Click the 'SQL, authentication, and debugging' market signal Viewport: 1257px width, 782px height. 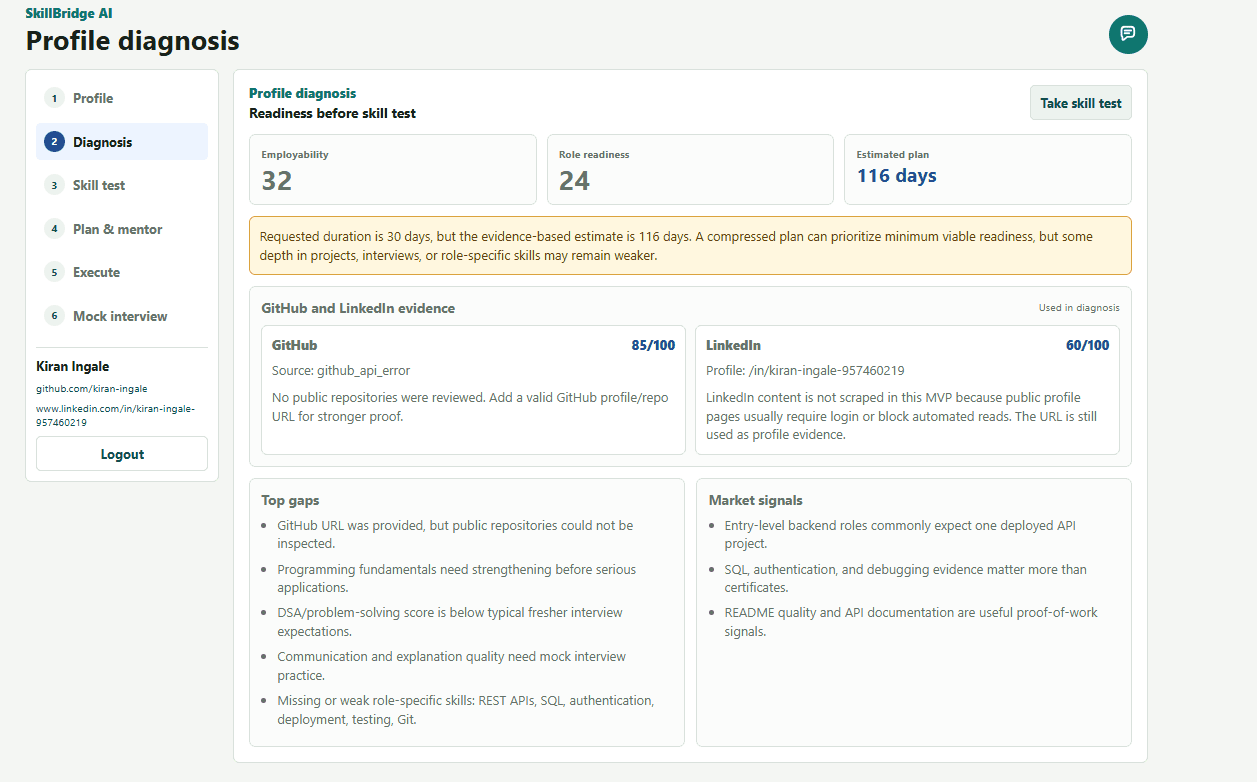click(x=905, y=578)
